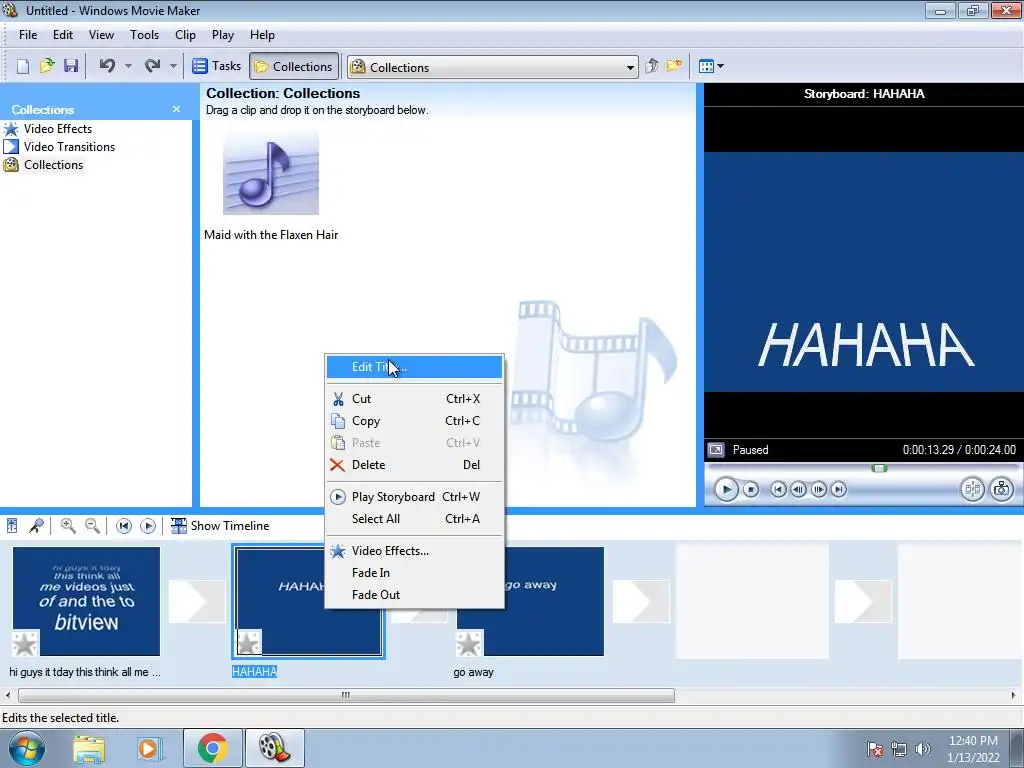Open the View menu
This screenshot has height=768, width=1024.
[x=101, y=35]
